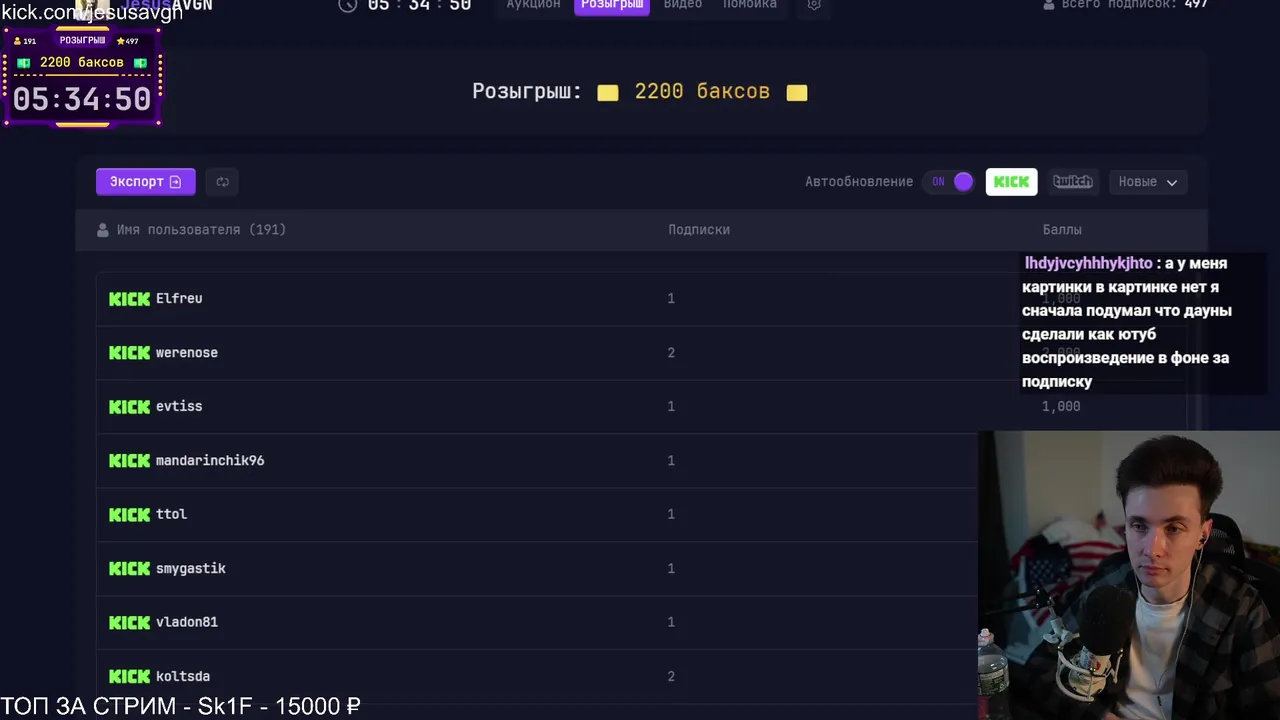Click the Kick icon beside evtiss
The height and width of the screenshot is (720, 1280).
tap(129, 407)
